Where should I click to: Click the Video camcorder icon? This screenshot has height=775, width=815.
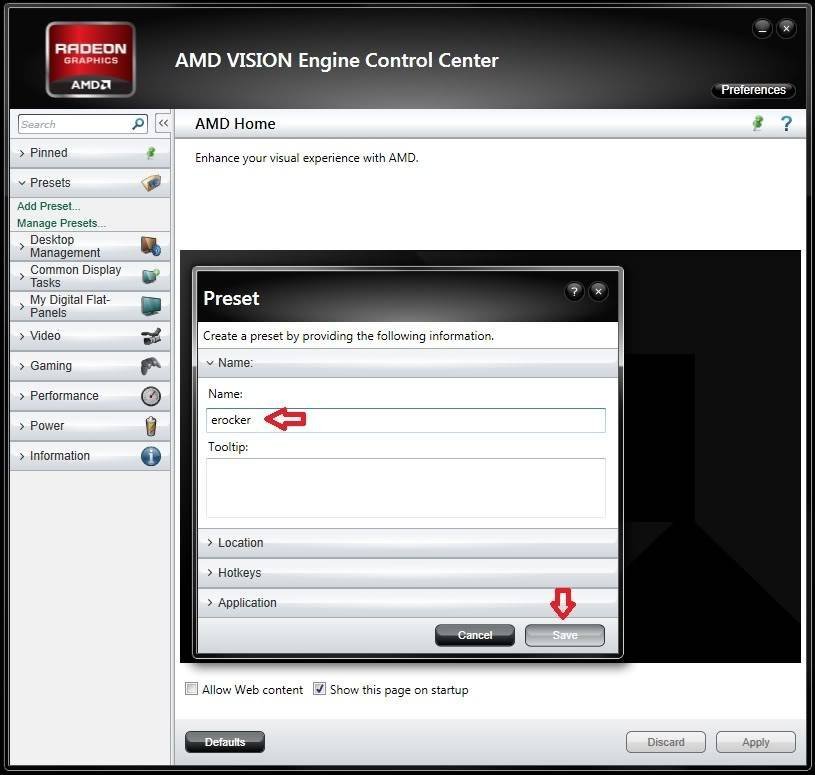pos(151,336)
